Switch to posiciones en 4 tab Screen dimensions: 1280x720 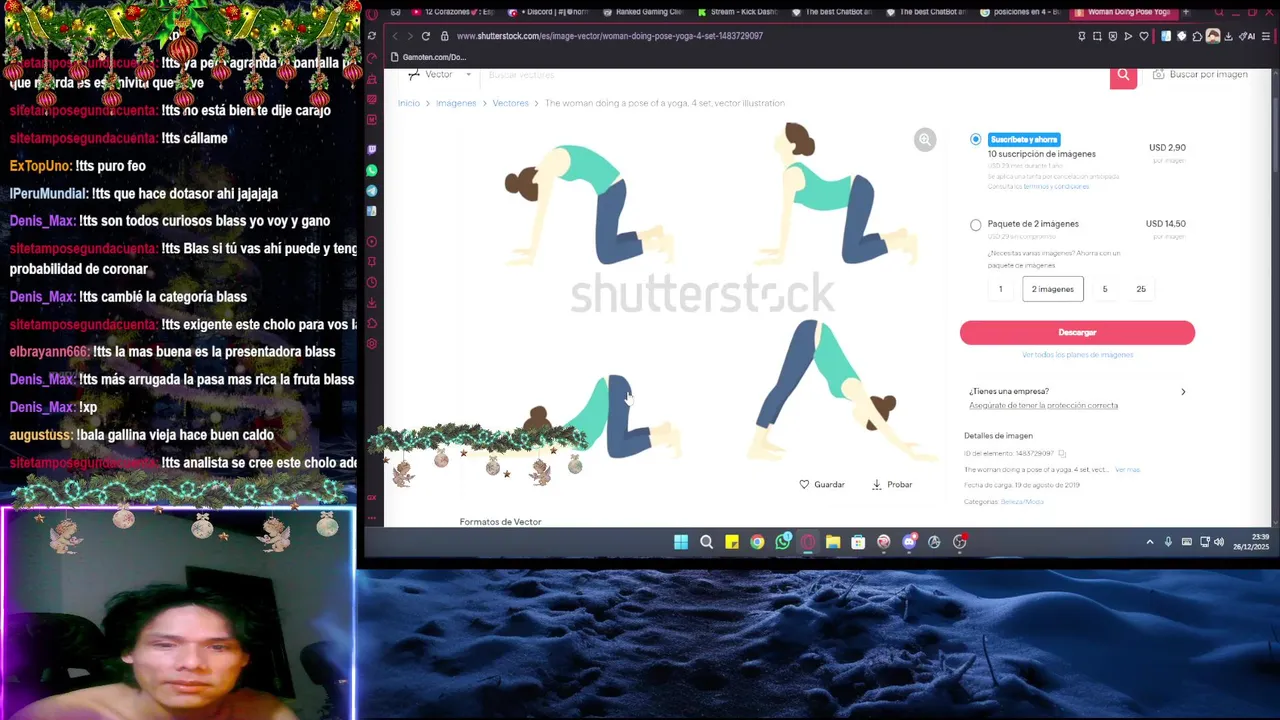tap(1021, 12)
